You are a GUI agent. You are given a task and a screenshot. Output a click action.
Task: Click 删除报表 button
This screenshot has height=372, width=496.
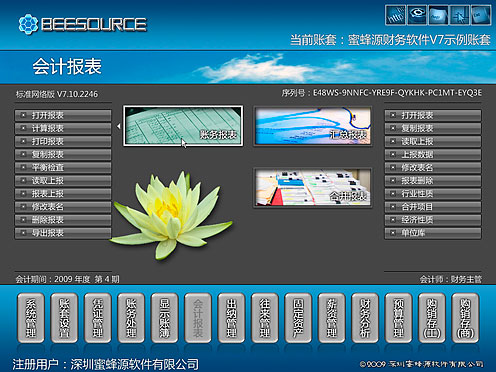point(63,220)
